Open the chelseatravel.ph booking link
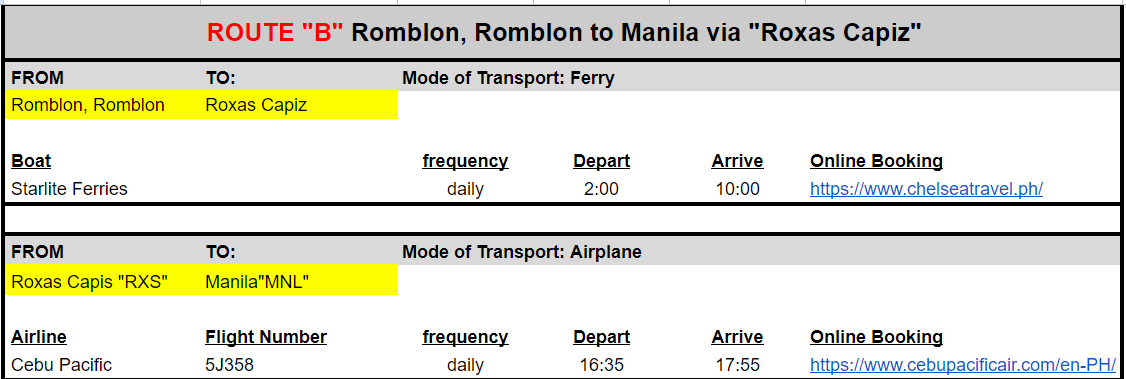The image size is (1126, 379). point(926,189)
